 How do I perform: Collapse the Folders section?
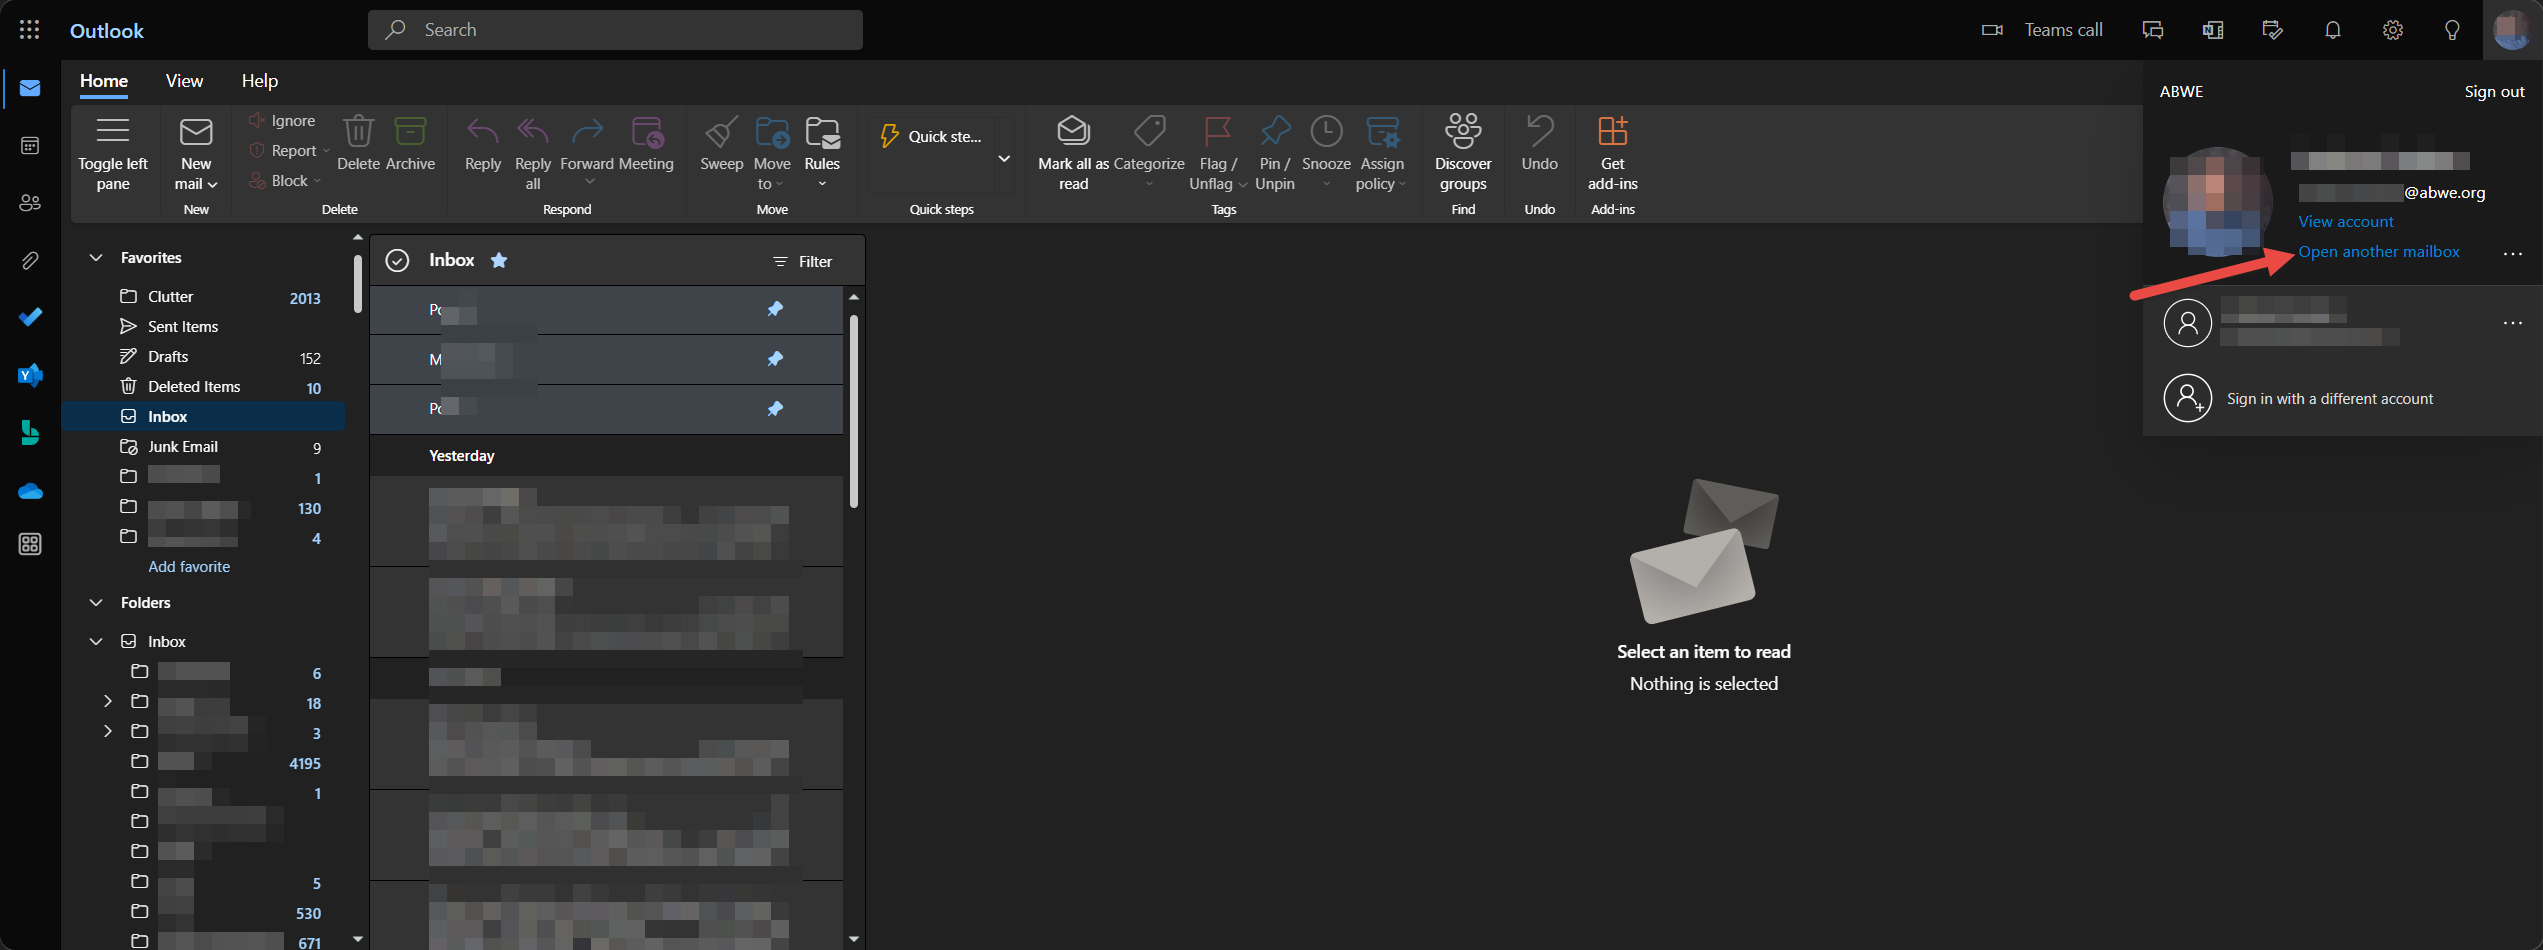tap(96, 603)
